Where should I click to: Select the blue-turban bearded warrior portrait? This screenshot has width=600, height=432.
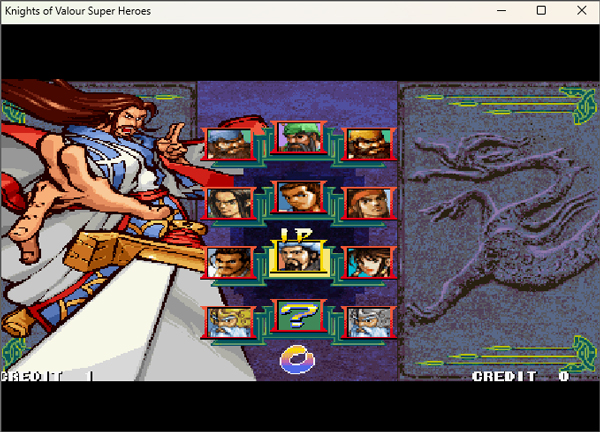tap(229, 144)
